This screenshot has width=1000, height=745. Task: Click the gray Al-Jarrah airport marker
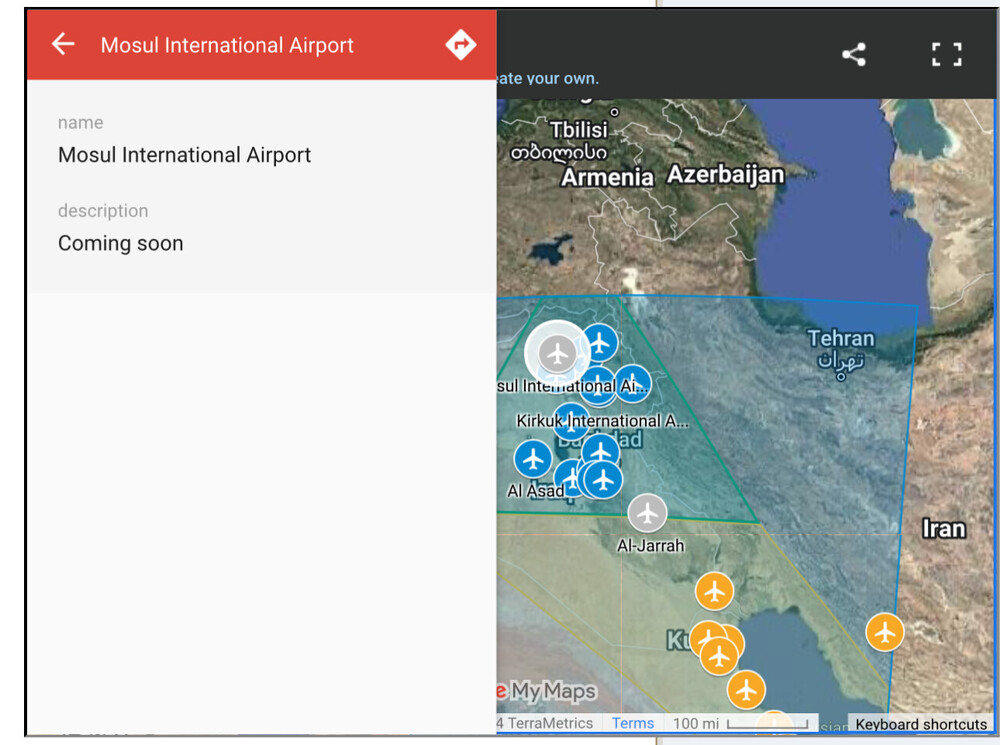click(647, 514)
